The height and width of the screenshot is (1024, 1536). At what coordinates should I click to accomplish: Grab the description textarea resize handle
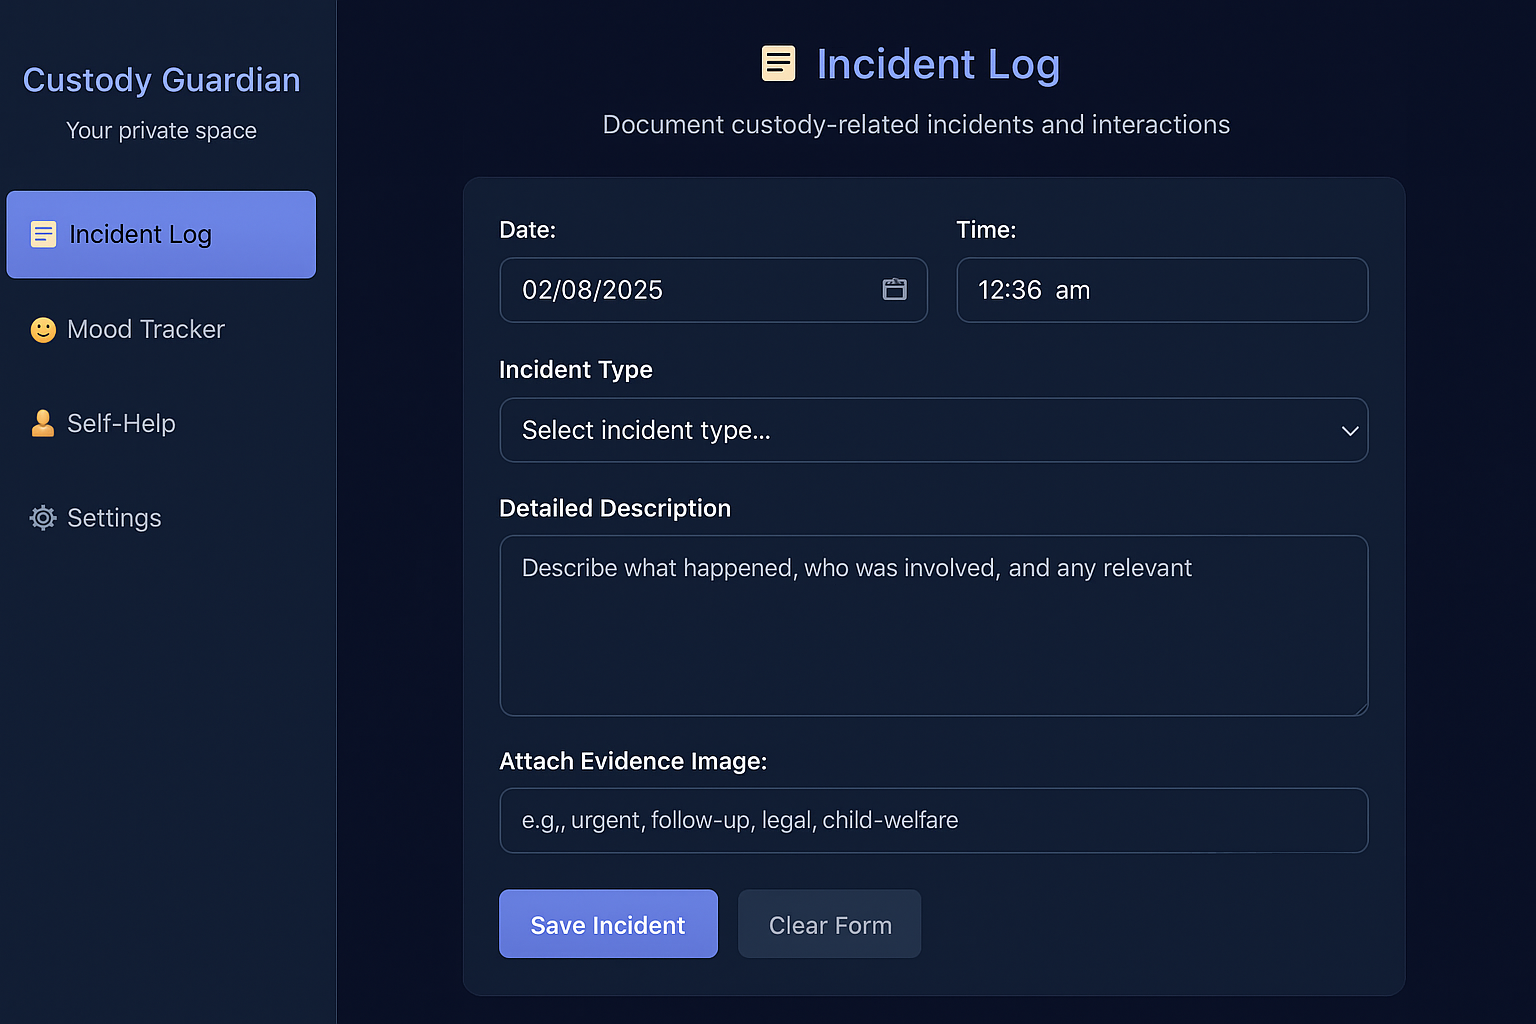click(x=1361, y=709)
